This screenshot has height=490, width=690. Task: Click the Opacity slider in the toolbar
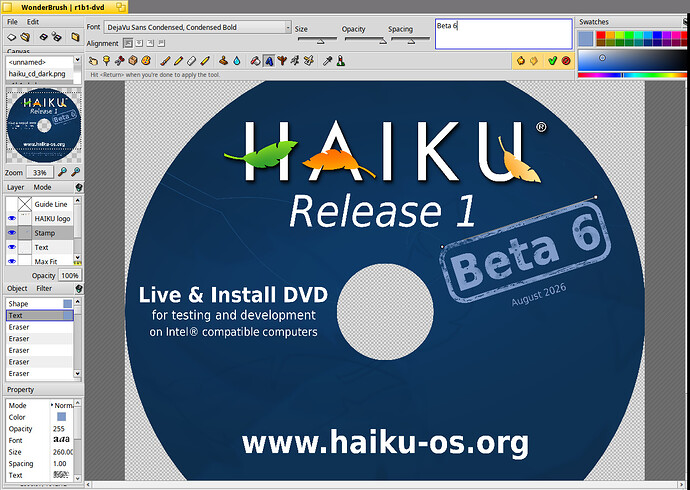366,40
